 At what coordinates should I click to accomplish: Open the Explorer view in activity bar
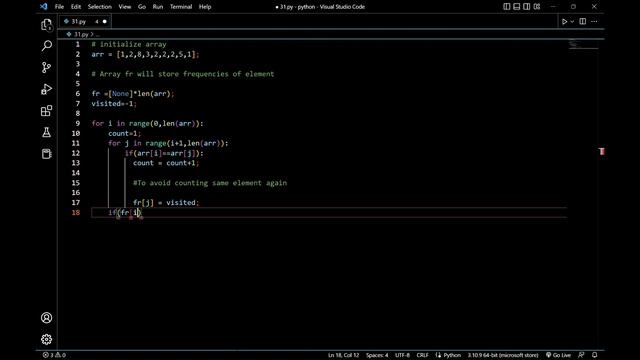coord(47,25)
